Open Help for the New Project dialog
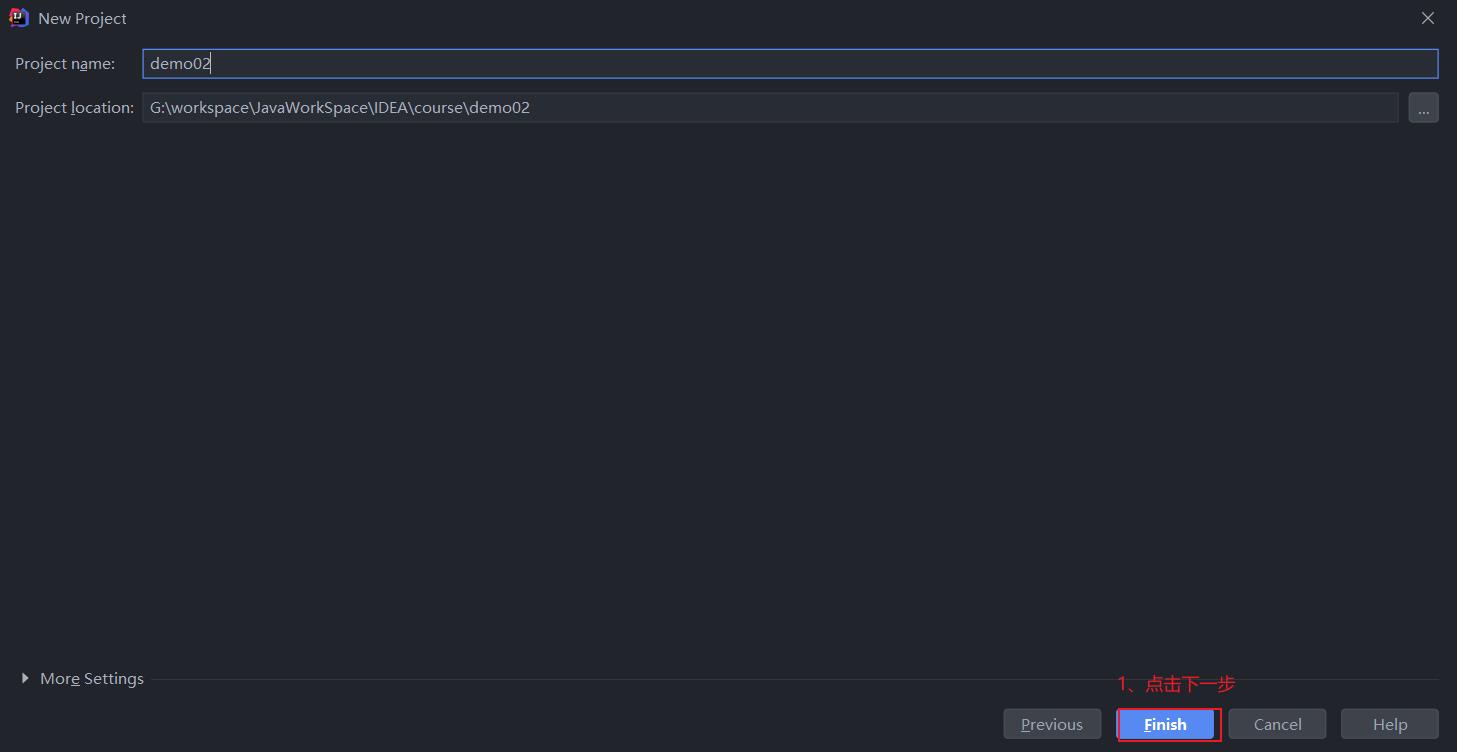 pos(1389,725)
